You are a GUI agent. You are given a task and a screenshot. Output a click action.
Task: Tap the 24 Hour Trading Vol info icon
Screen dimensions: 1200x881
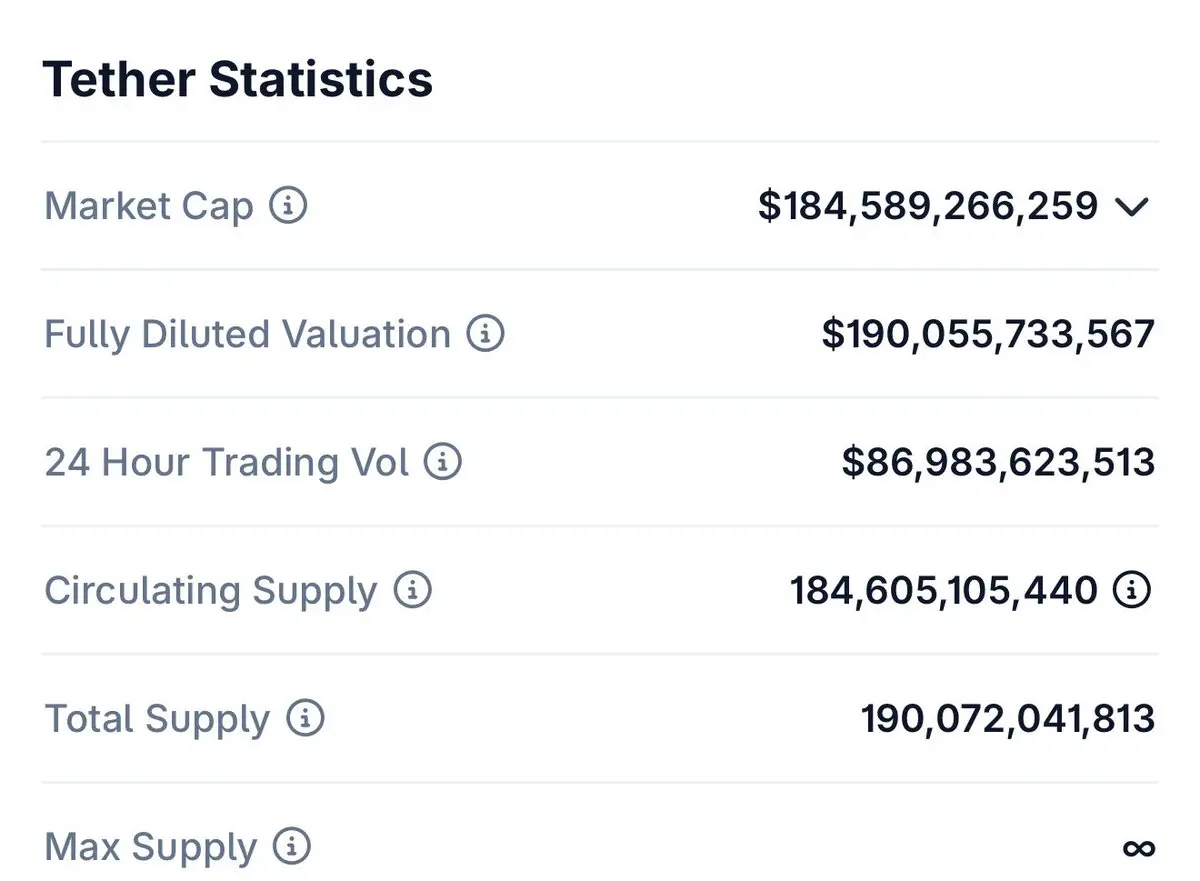click(x=443, y=462)
